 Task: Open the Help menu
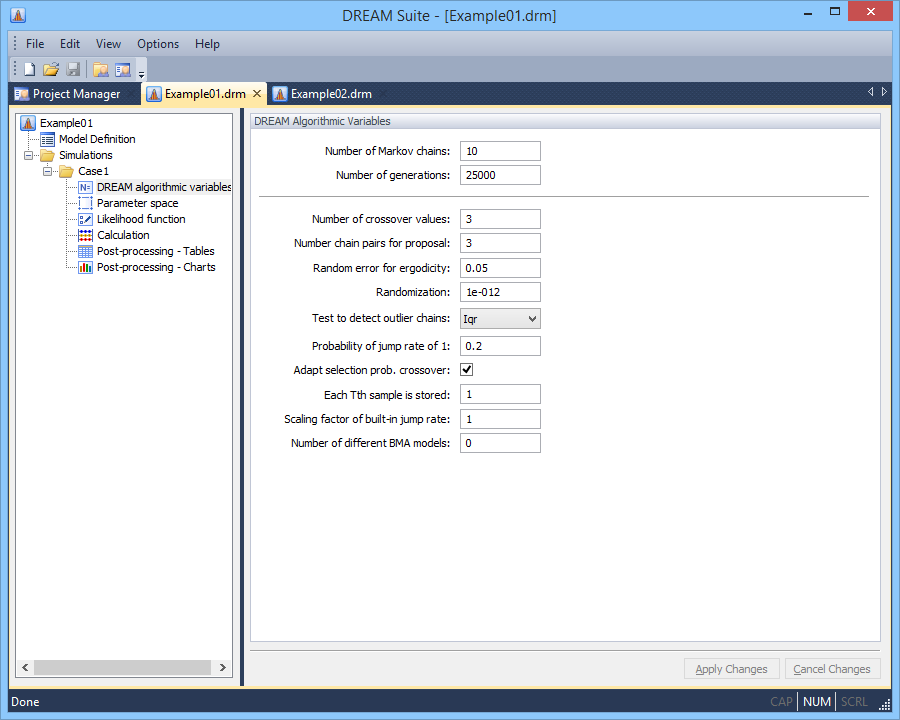pyautogui.click(x=207, y=44)
